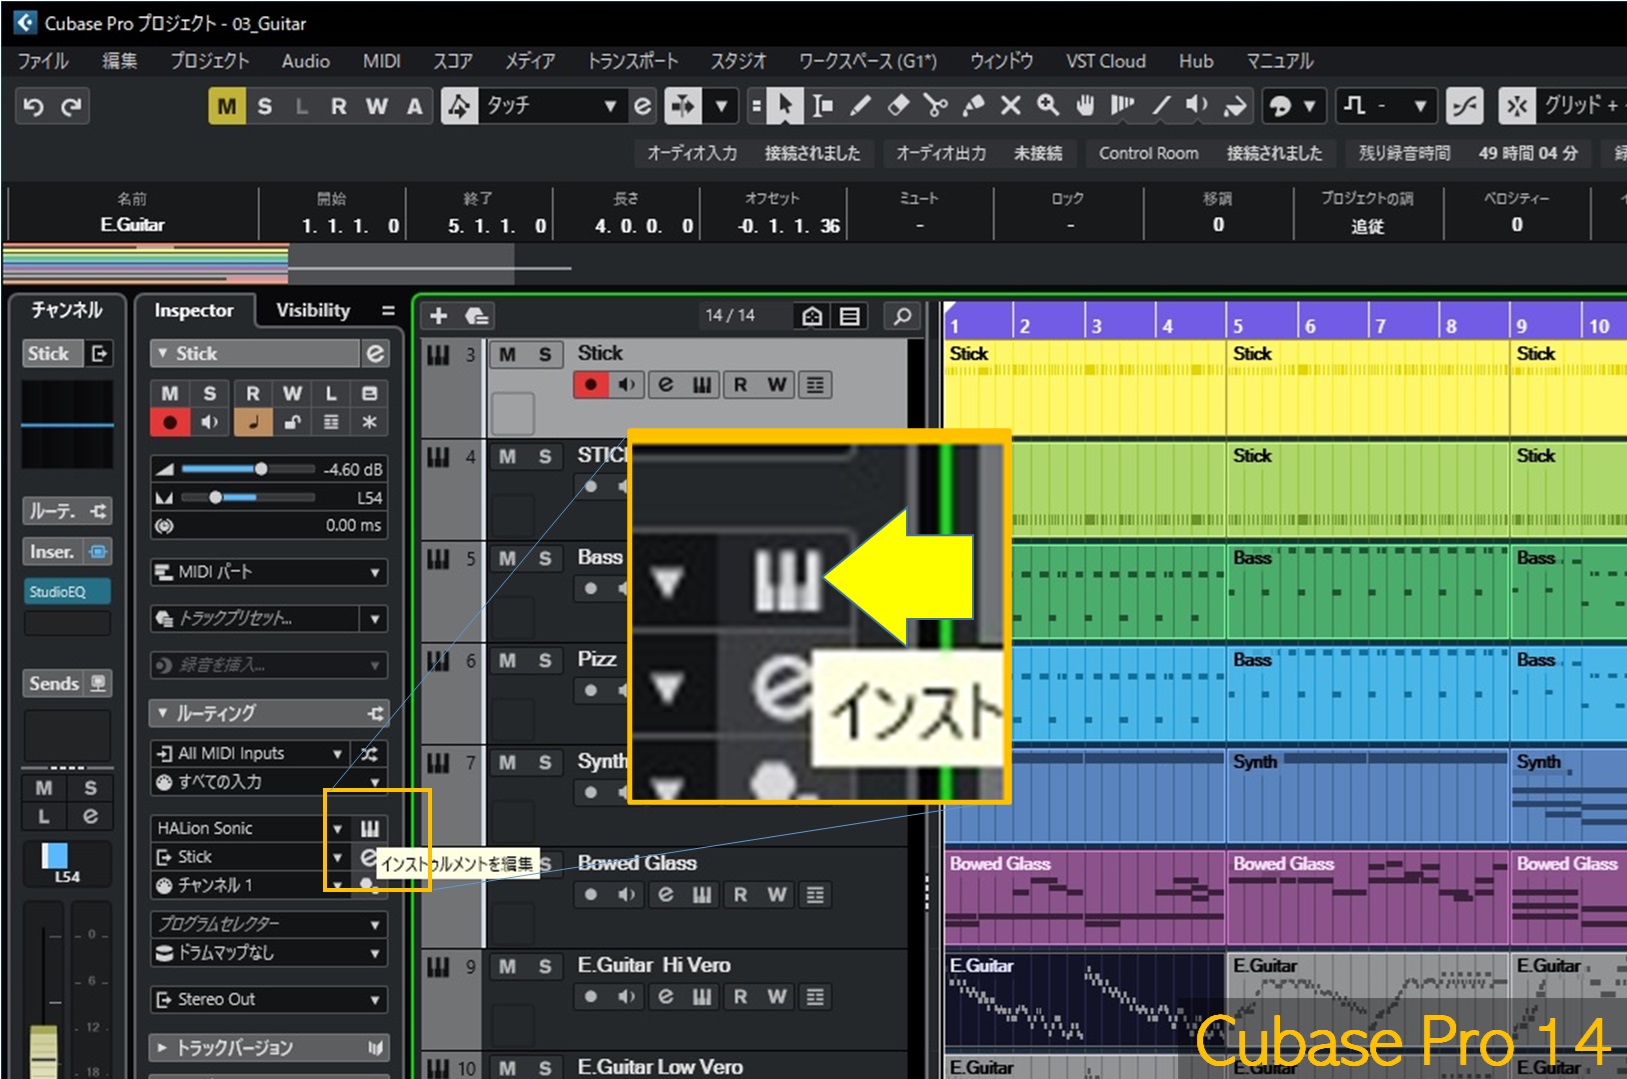
Task: Open the track list settings icon next to 14/14
Action: point(850,316)
